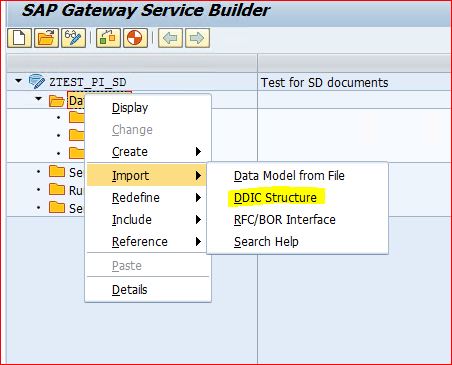Click the Check Project Consistency icon
Image resolution: width=452 pixels, height=365 pixels.
point(108,38)
